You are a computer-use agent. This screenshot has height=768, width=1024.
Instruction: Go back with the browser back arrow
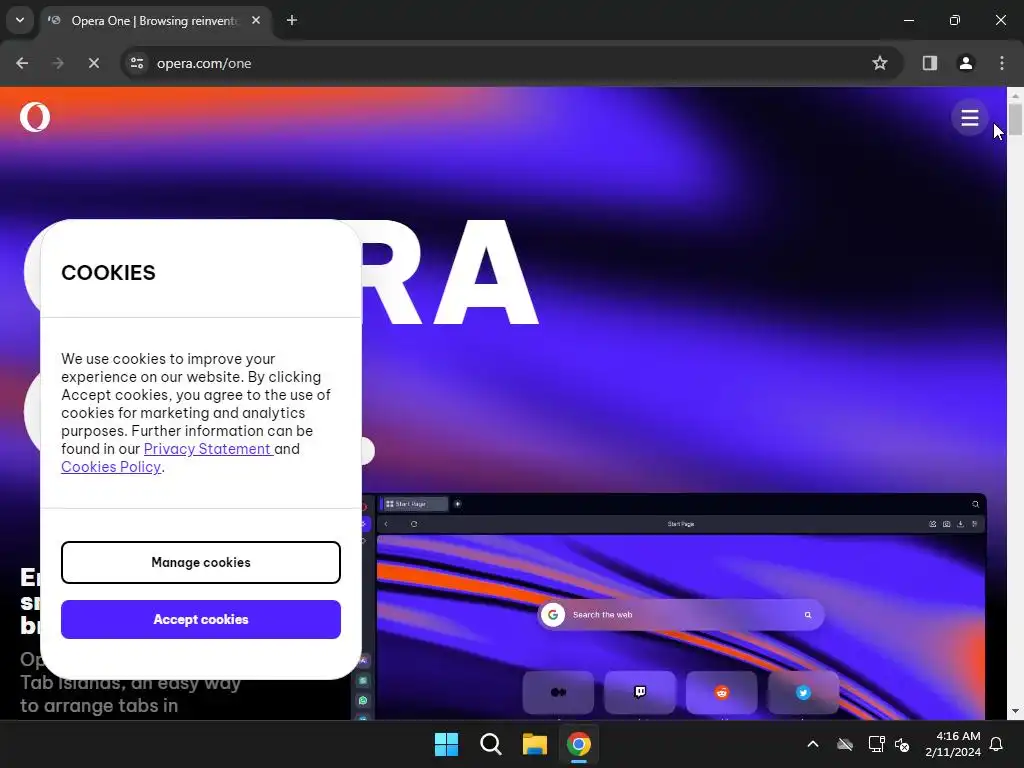(x=22, y=63)
